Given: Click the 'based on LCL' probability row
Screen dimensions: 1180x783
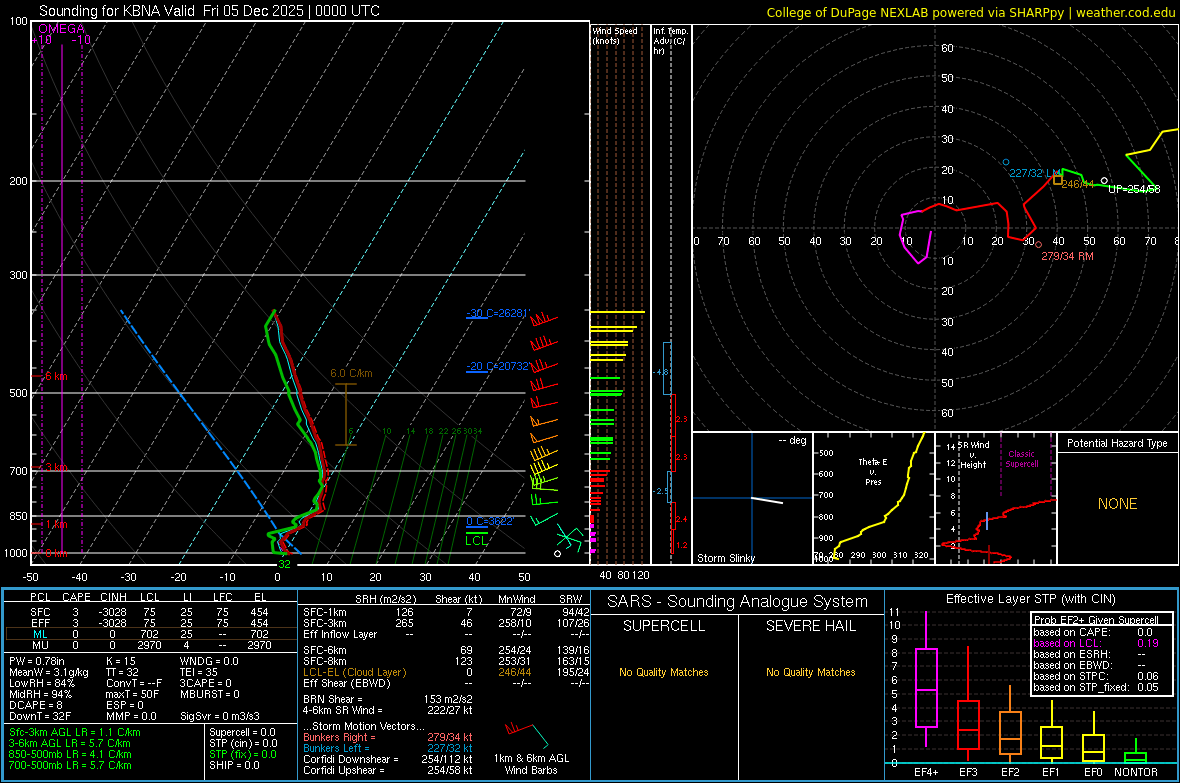Looking at the screenshot, I should coord(1068,643).
